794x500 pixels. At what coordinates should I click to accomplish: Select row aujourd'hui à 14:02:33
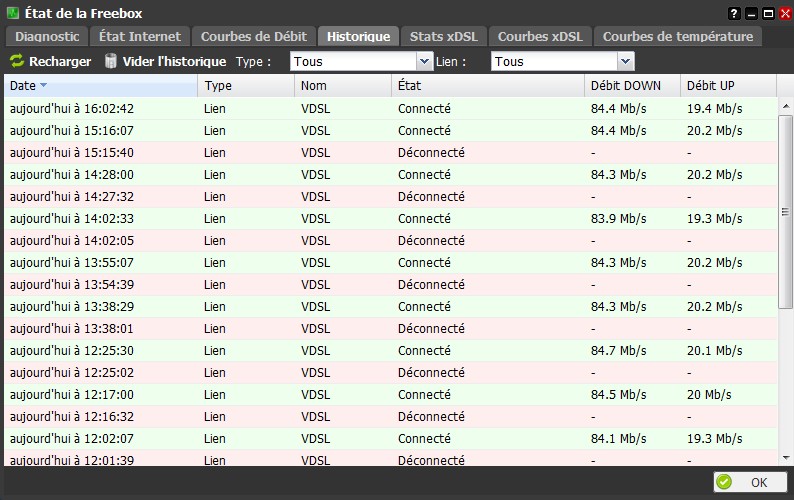[390, 219]
